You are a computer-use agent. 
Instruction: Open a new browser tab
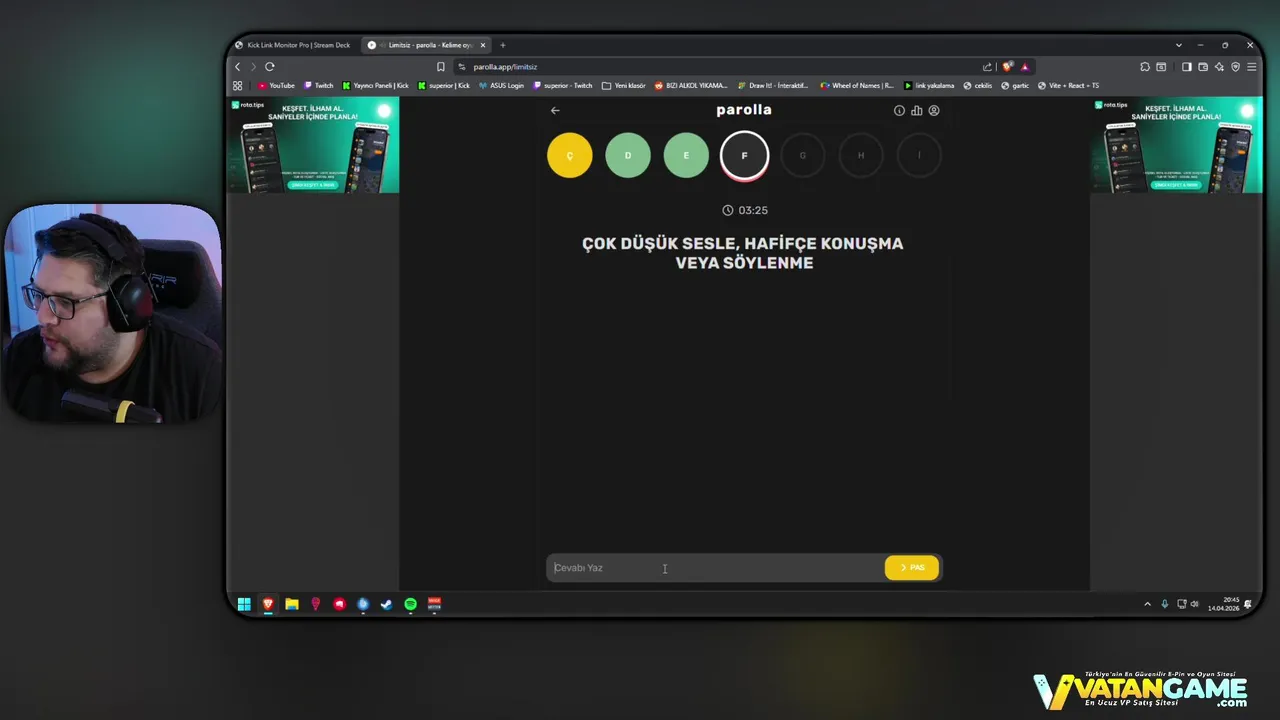(503, 45)
